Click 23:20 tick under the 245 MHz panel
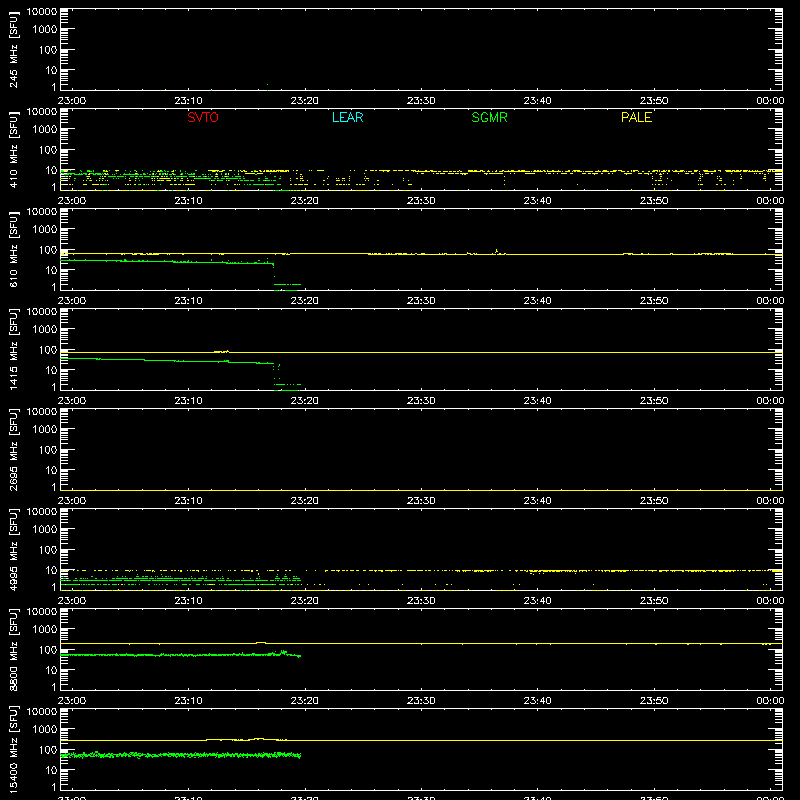Image resolution: width=800 pixels, height=800 pixels. [x=305, y=101]
